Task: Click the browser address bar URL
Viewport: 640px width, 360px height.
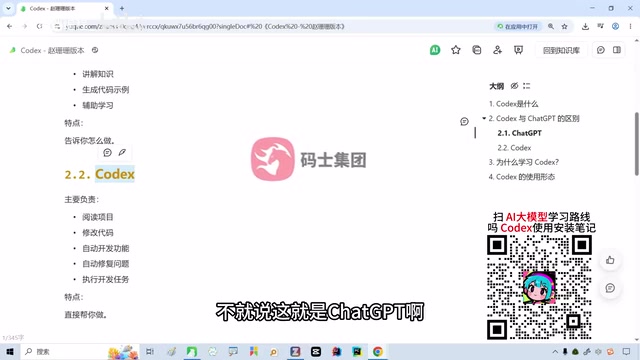Action: [205, 27]
